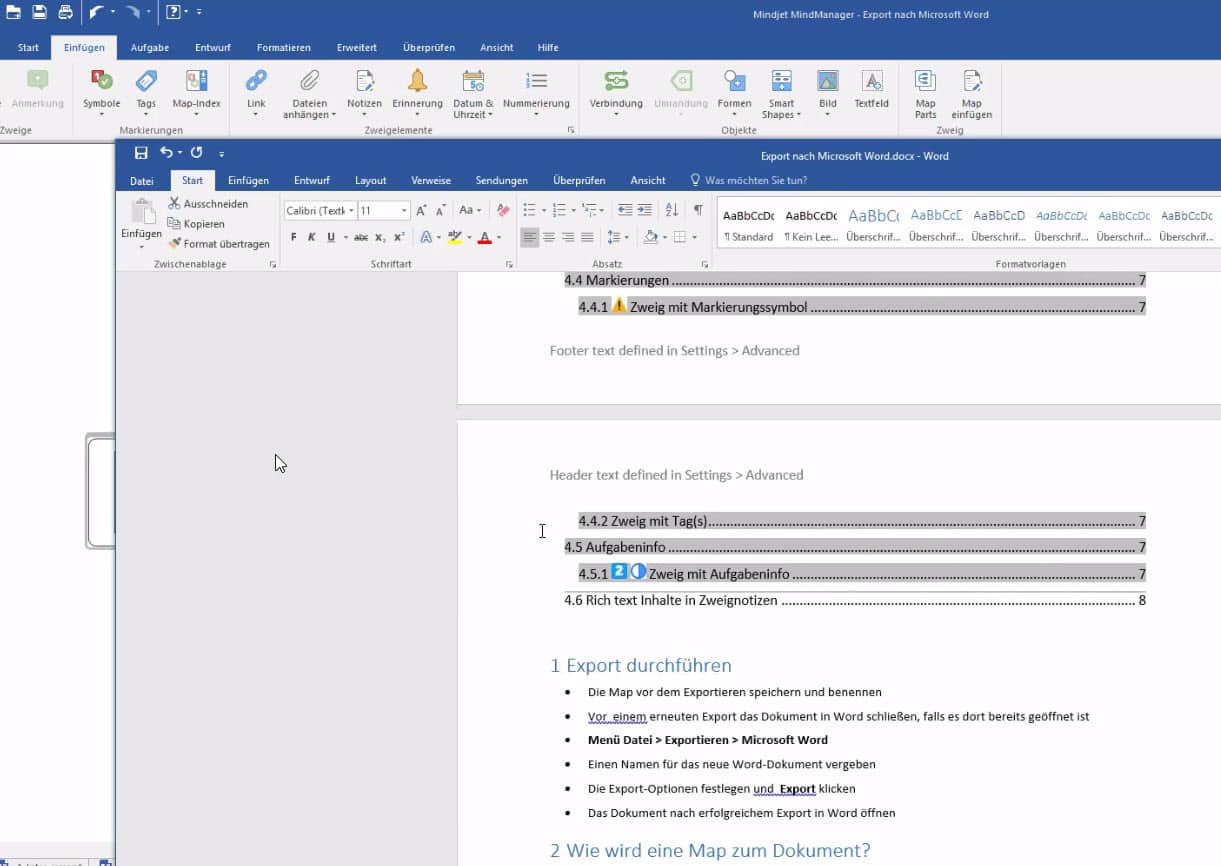Insert Datum & Uhrzeit in MindManager
Viewport: 1221px width, 866px height.
pos(473,92)
